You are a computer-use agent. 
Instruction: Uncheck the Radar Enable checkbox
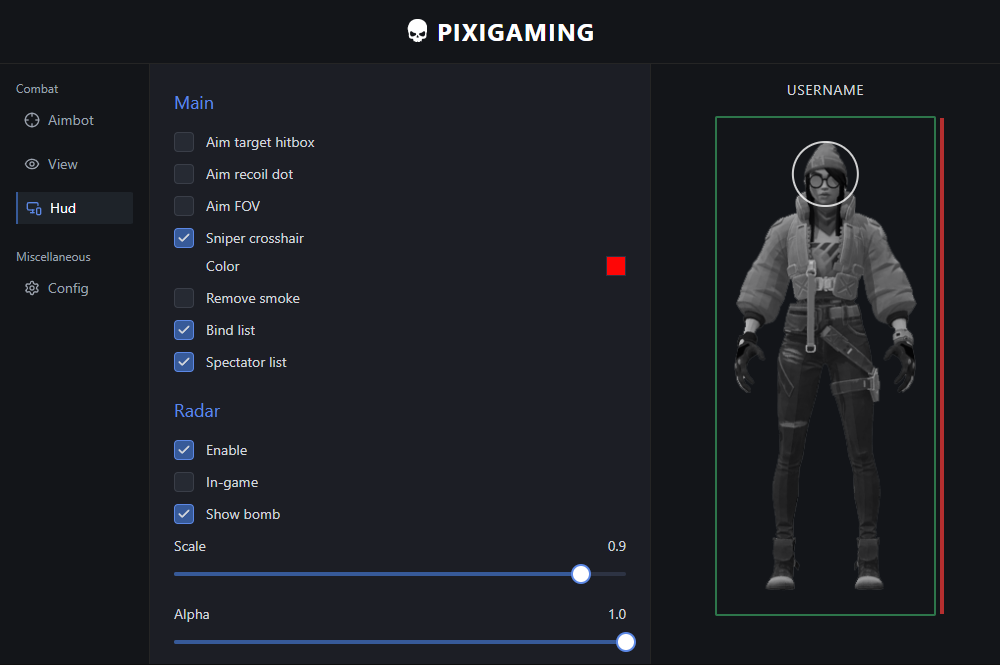coord(184,449)
